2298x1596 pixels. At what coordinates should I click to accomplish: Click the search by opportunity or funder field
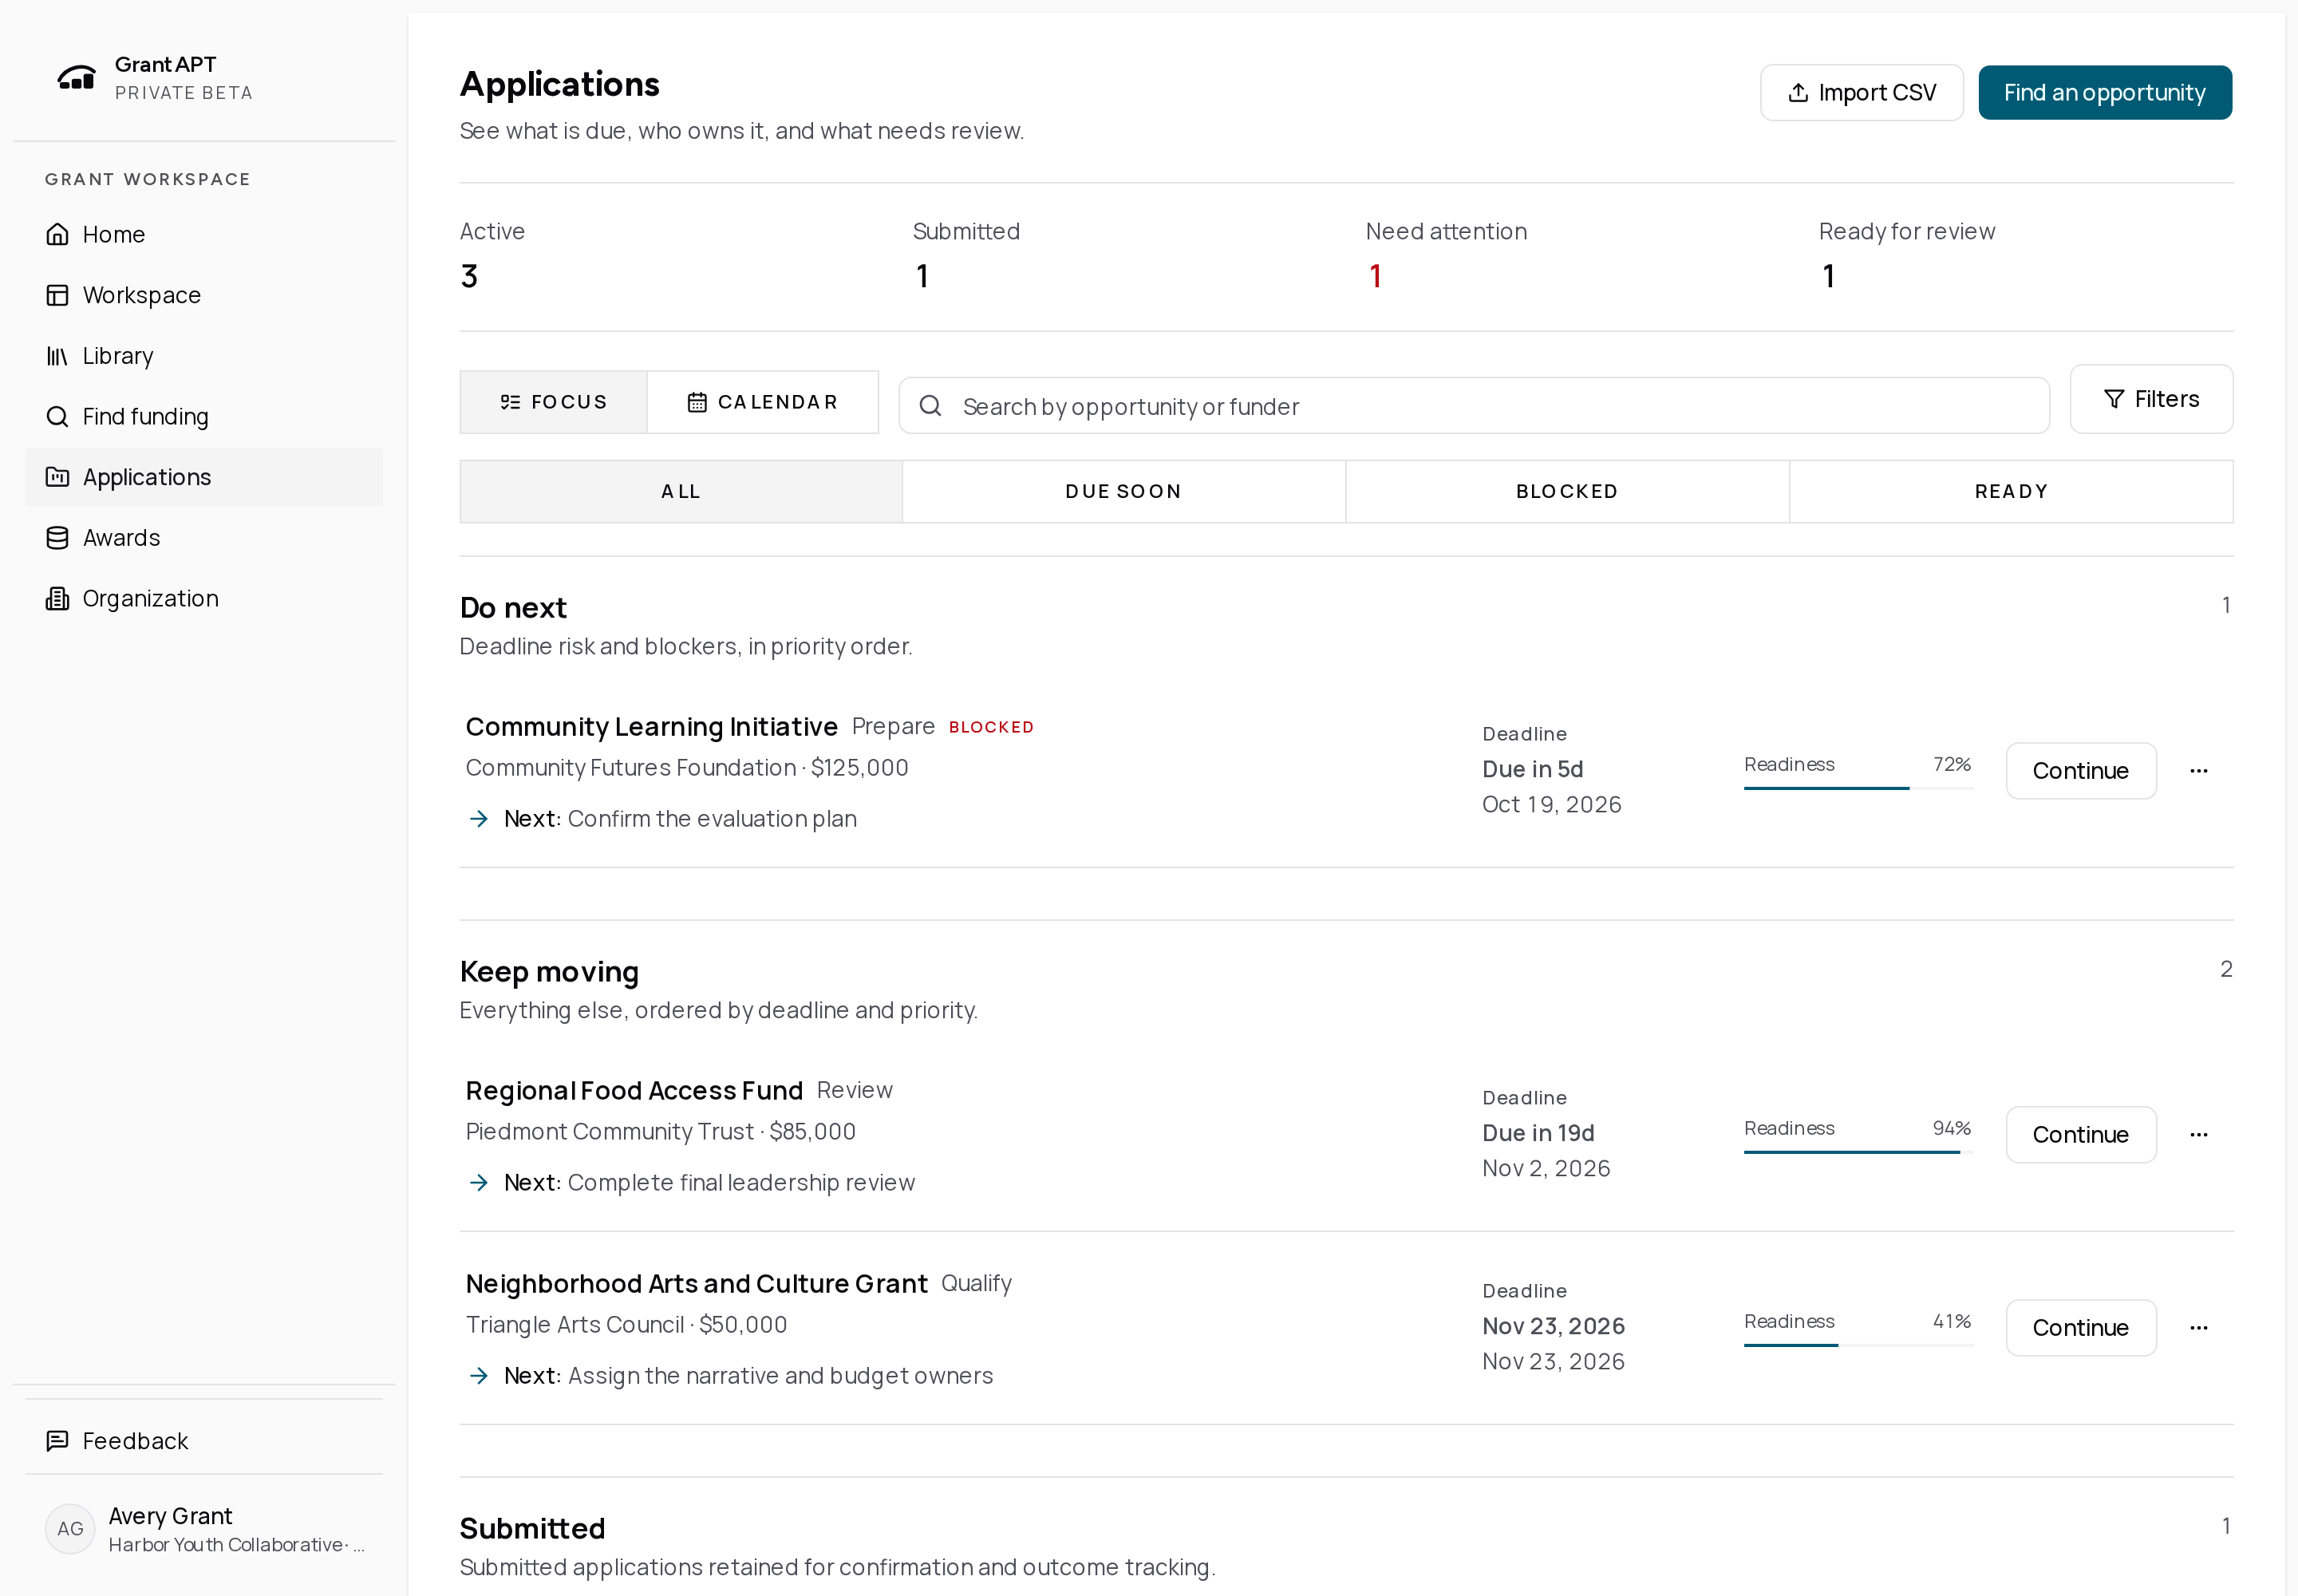1474,406
